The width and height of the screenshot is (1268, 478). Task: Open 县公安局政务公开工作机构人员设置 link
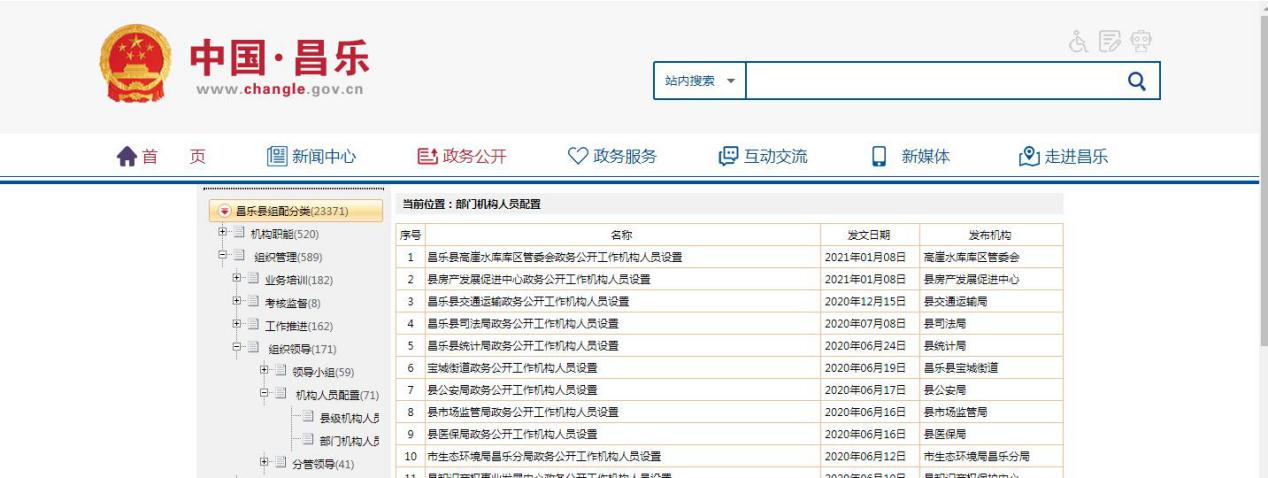(x=512, y=389)
